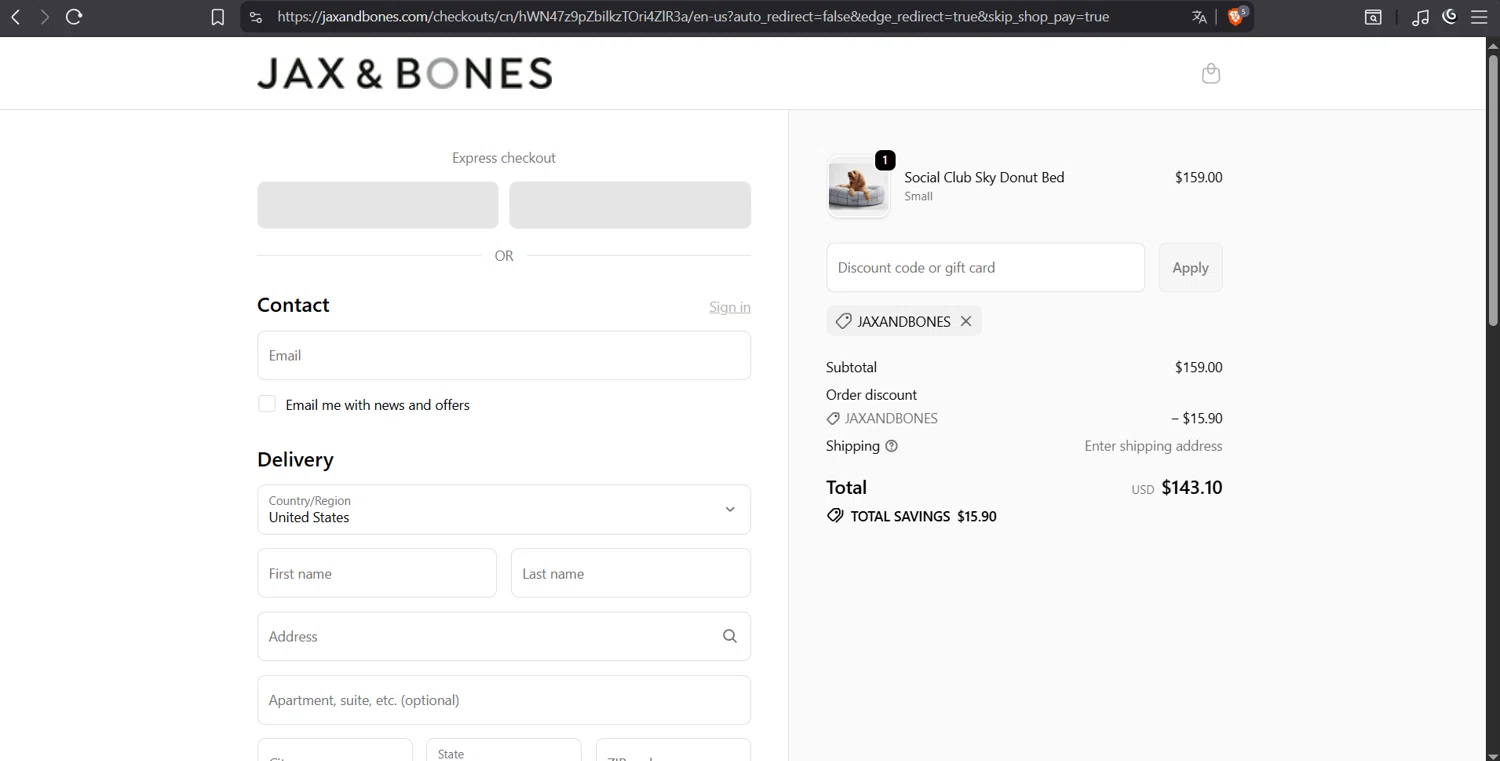Click the shipping help question mark icon
This screenshot has width=1500, height=761.
pyautogui.click(x=892, y=446)
